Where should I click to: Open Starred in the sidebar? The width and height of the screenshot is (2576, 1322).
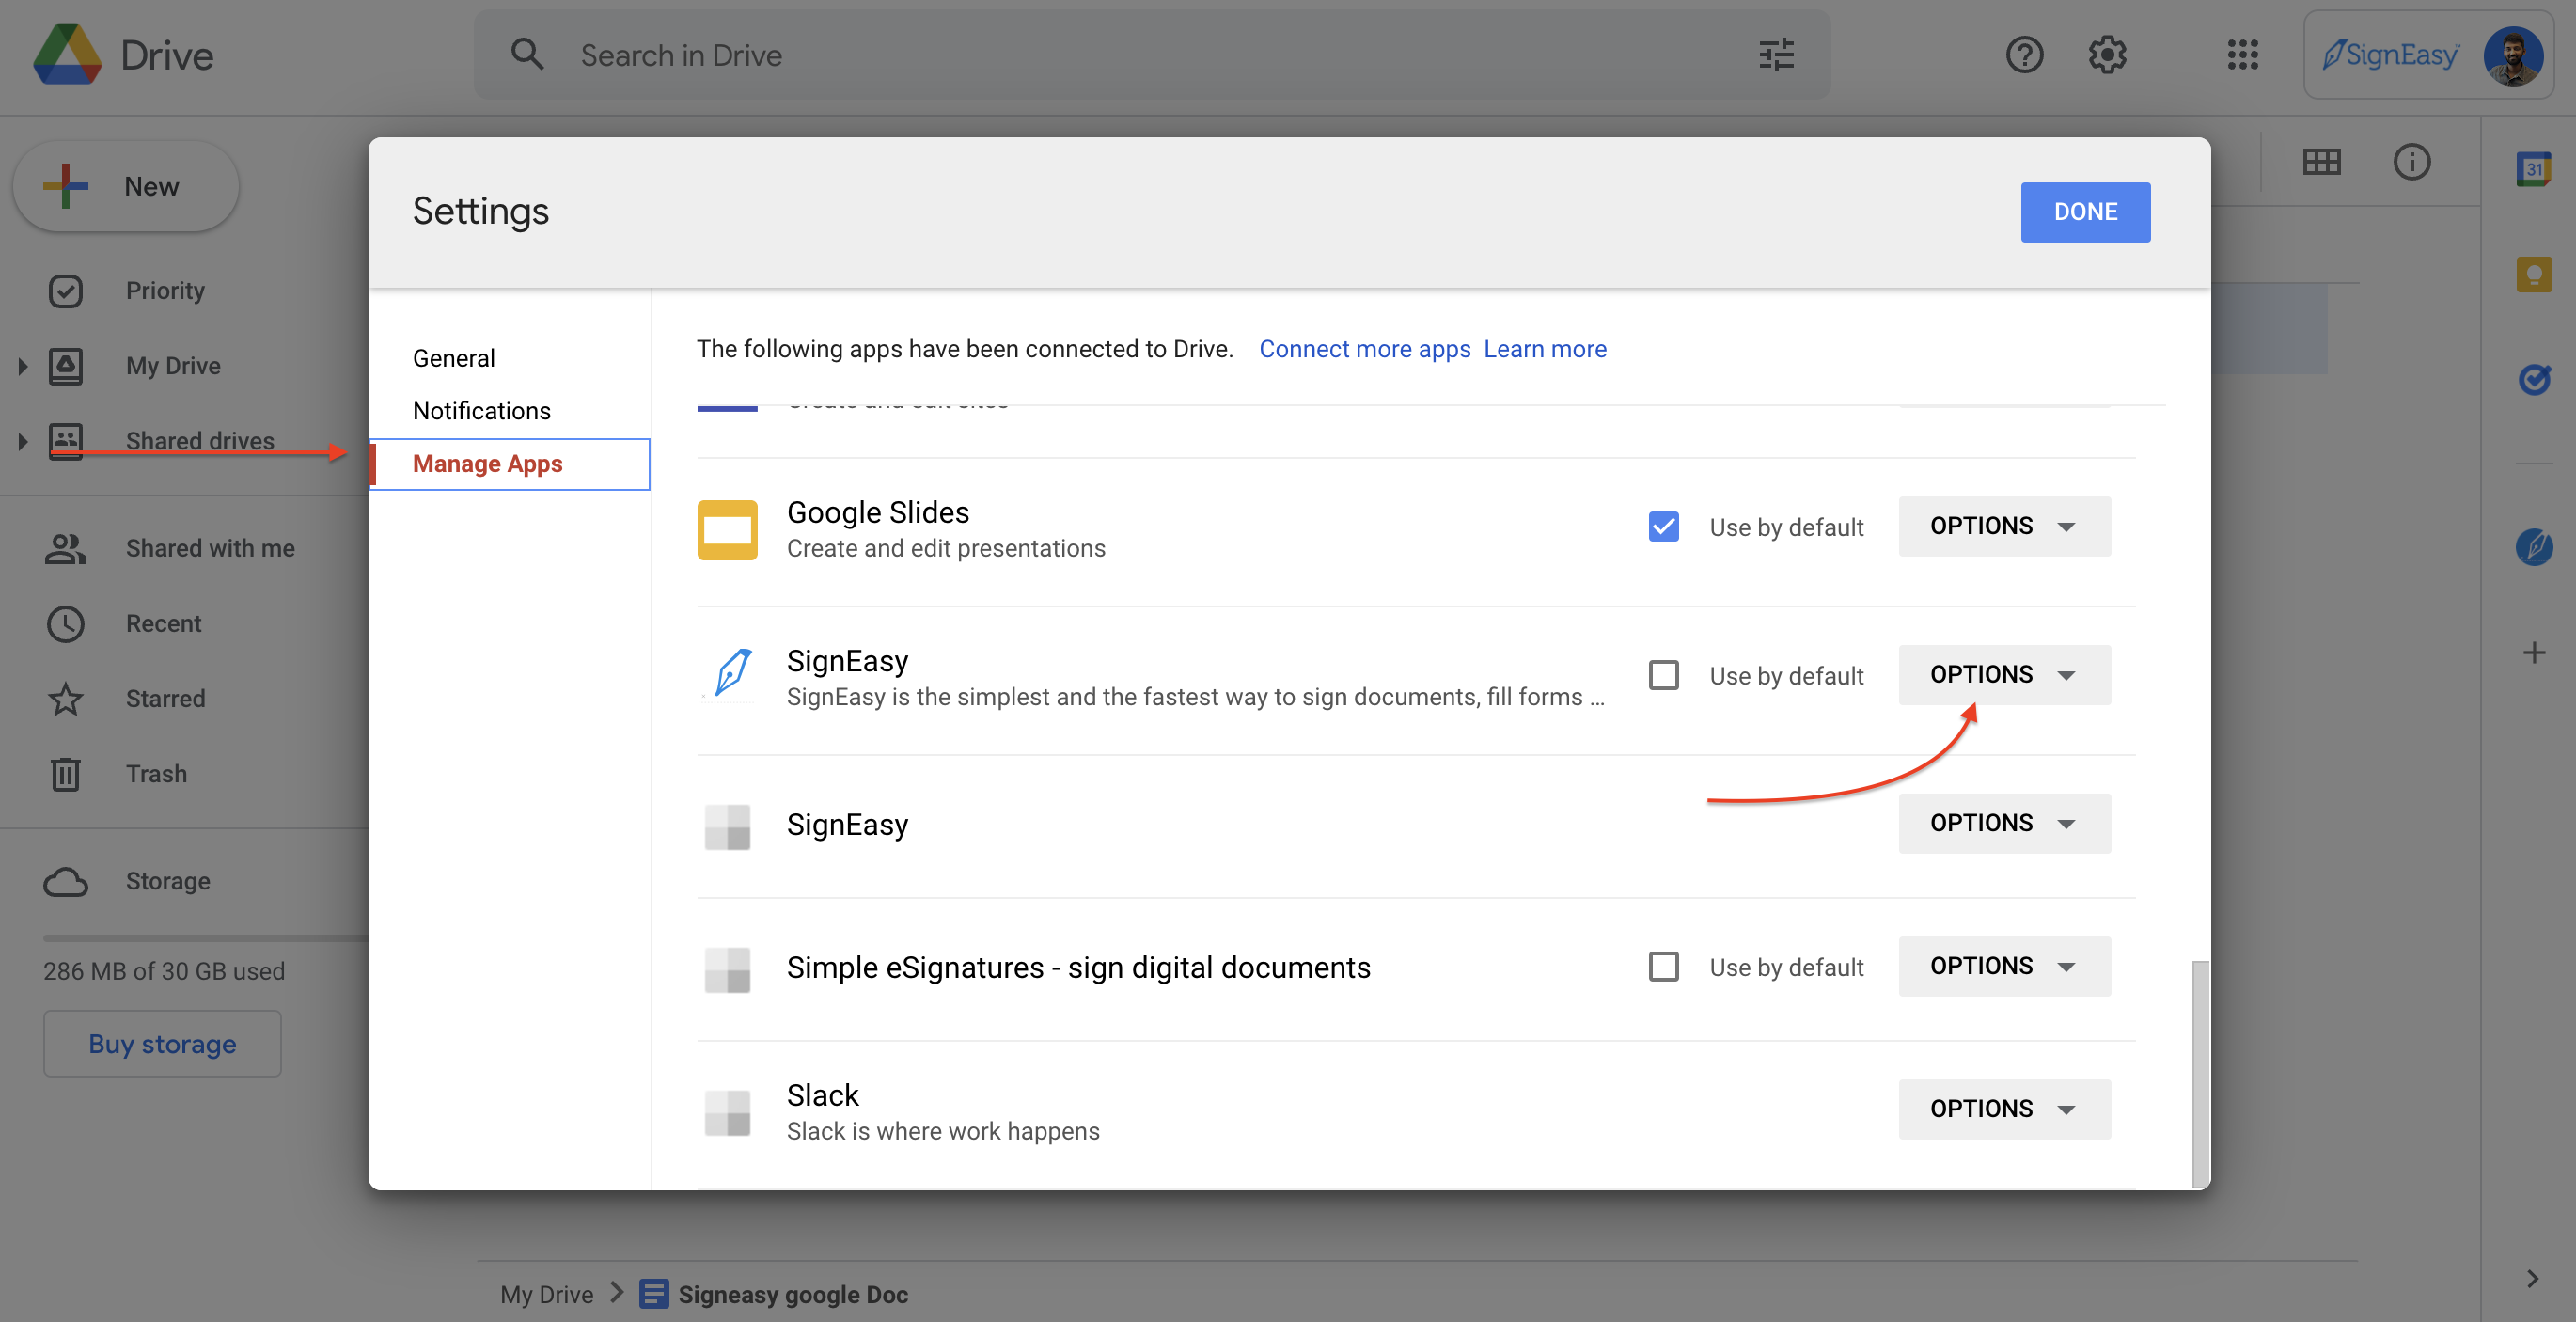point(165,699)
